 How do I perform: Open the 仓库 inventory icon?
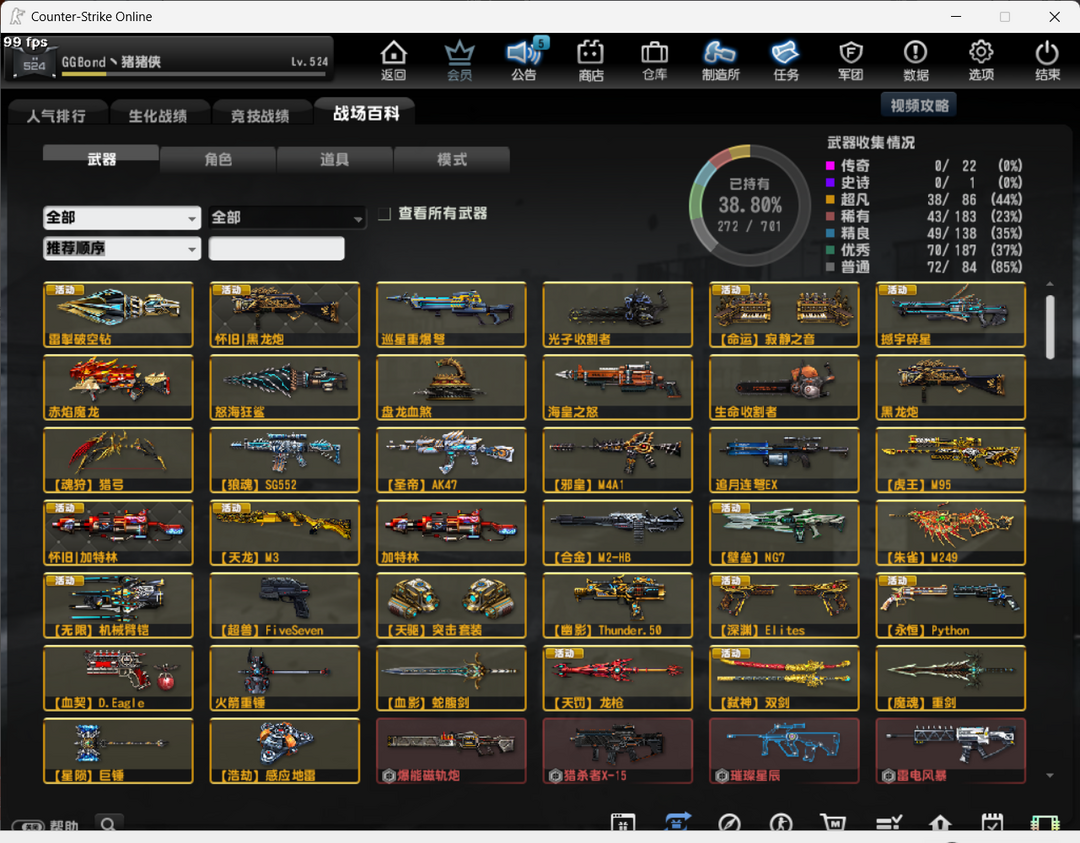[654, 61]
